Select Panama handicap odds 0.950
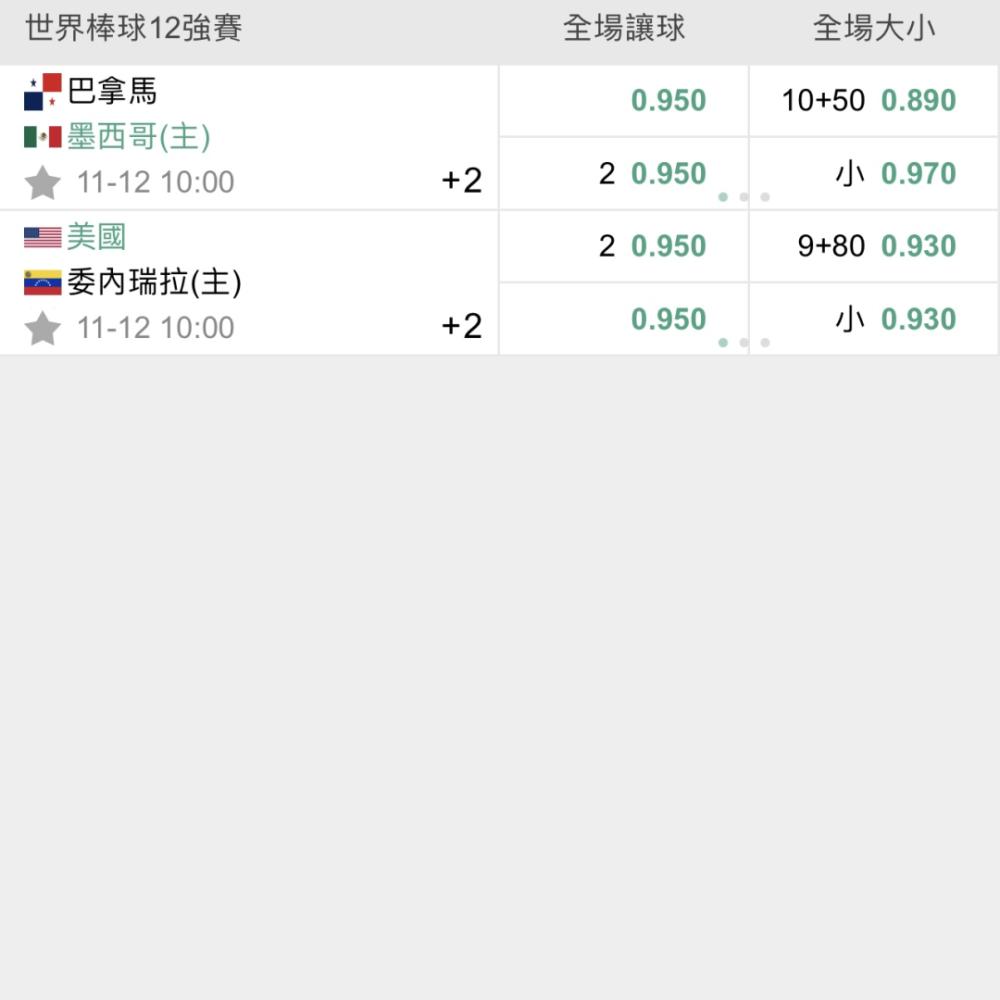 coord(623,100)
